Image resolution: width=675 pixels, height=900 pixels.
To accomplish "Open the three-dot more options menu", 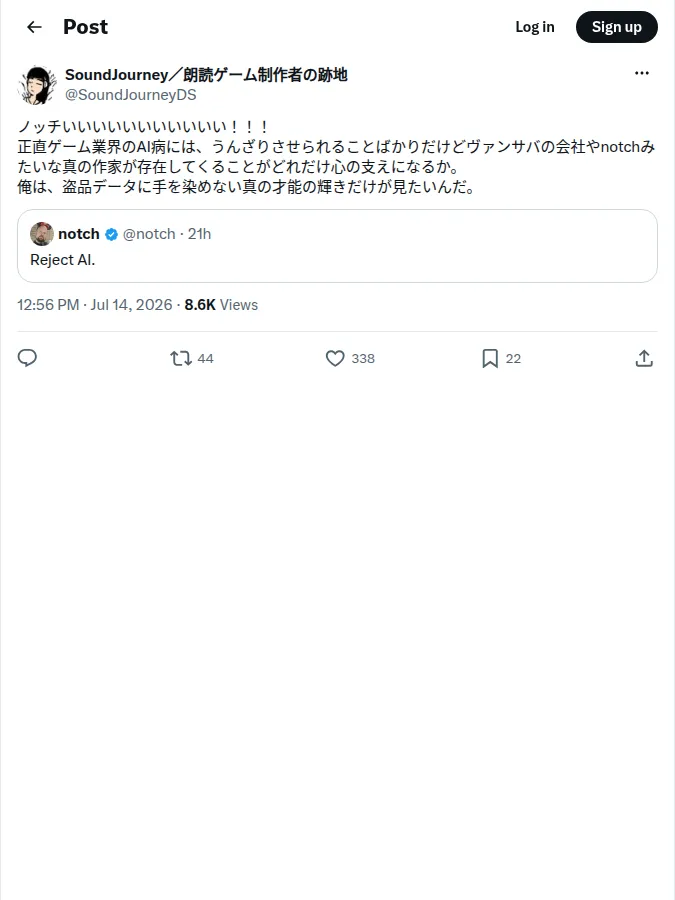I will click(642, 73).
